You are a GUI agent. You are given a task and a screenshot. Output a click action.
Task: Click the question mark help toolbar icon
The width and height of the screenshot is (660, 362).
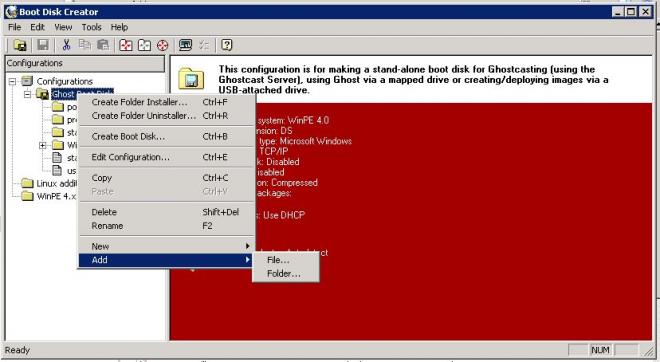[x=226, y=45]
